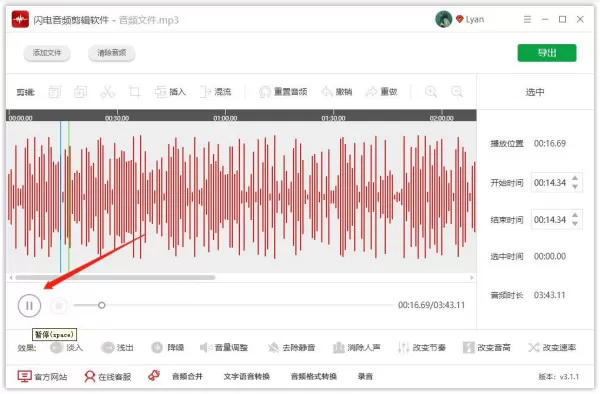The height and width of the screenshot is (394, 600).
Task: Click the 01:00.00 timeline ruler mark
Action: pos(225,118)
